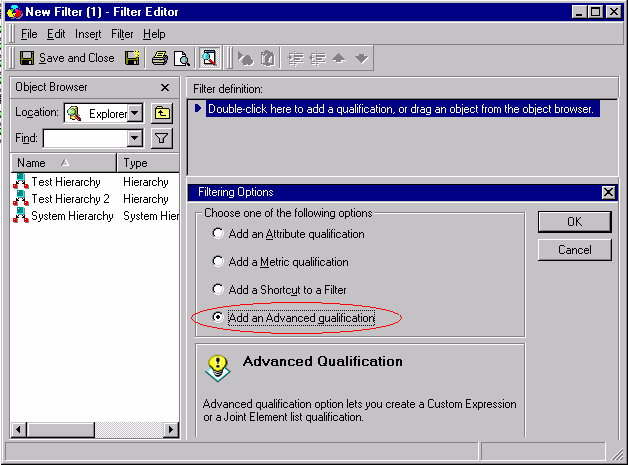Viewport: 628px width, 465px height.
Task: Click the go up one folder icon
Action: pos(162,113)
